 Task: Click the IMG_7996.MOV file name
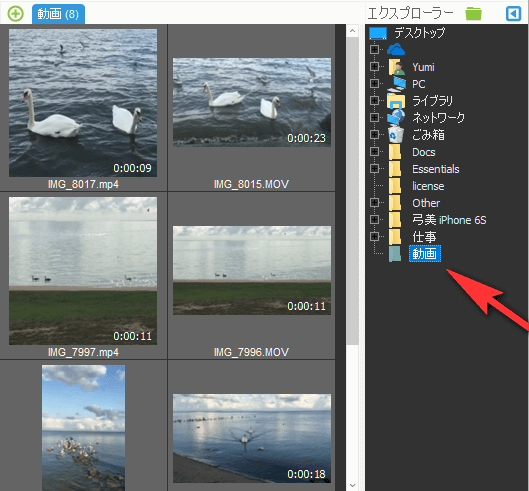tap(251, 352)
